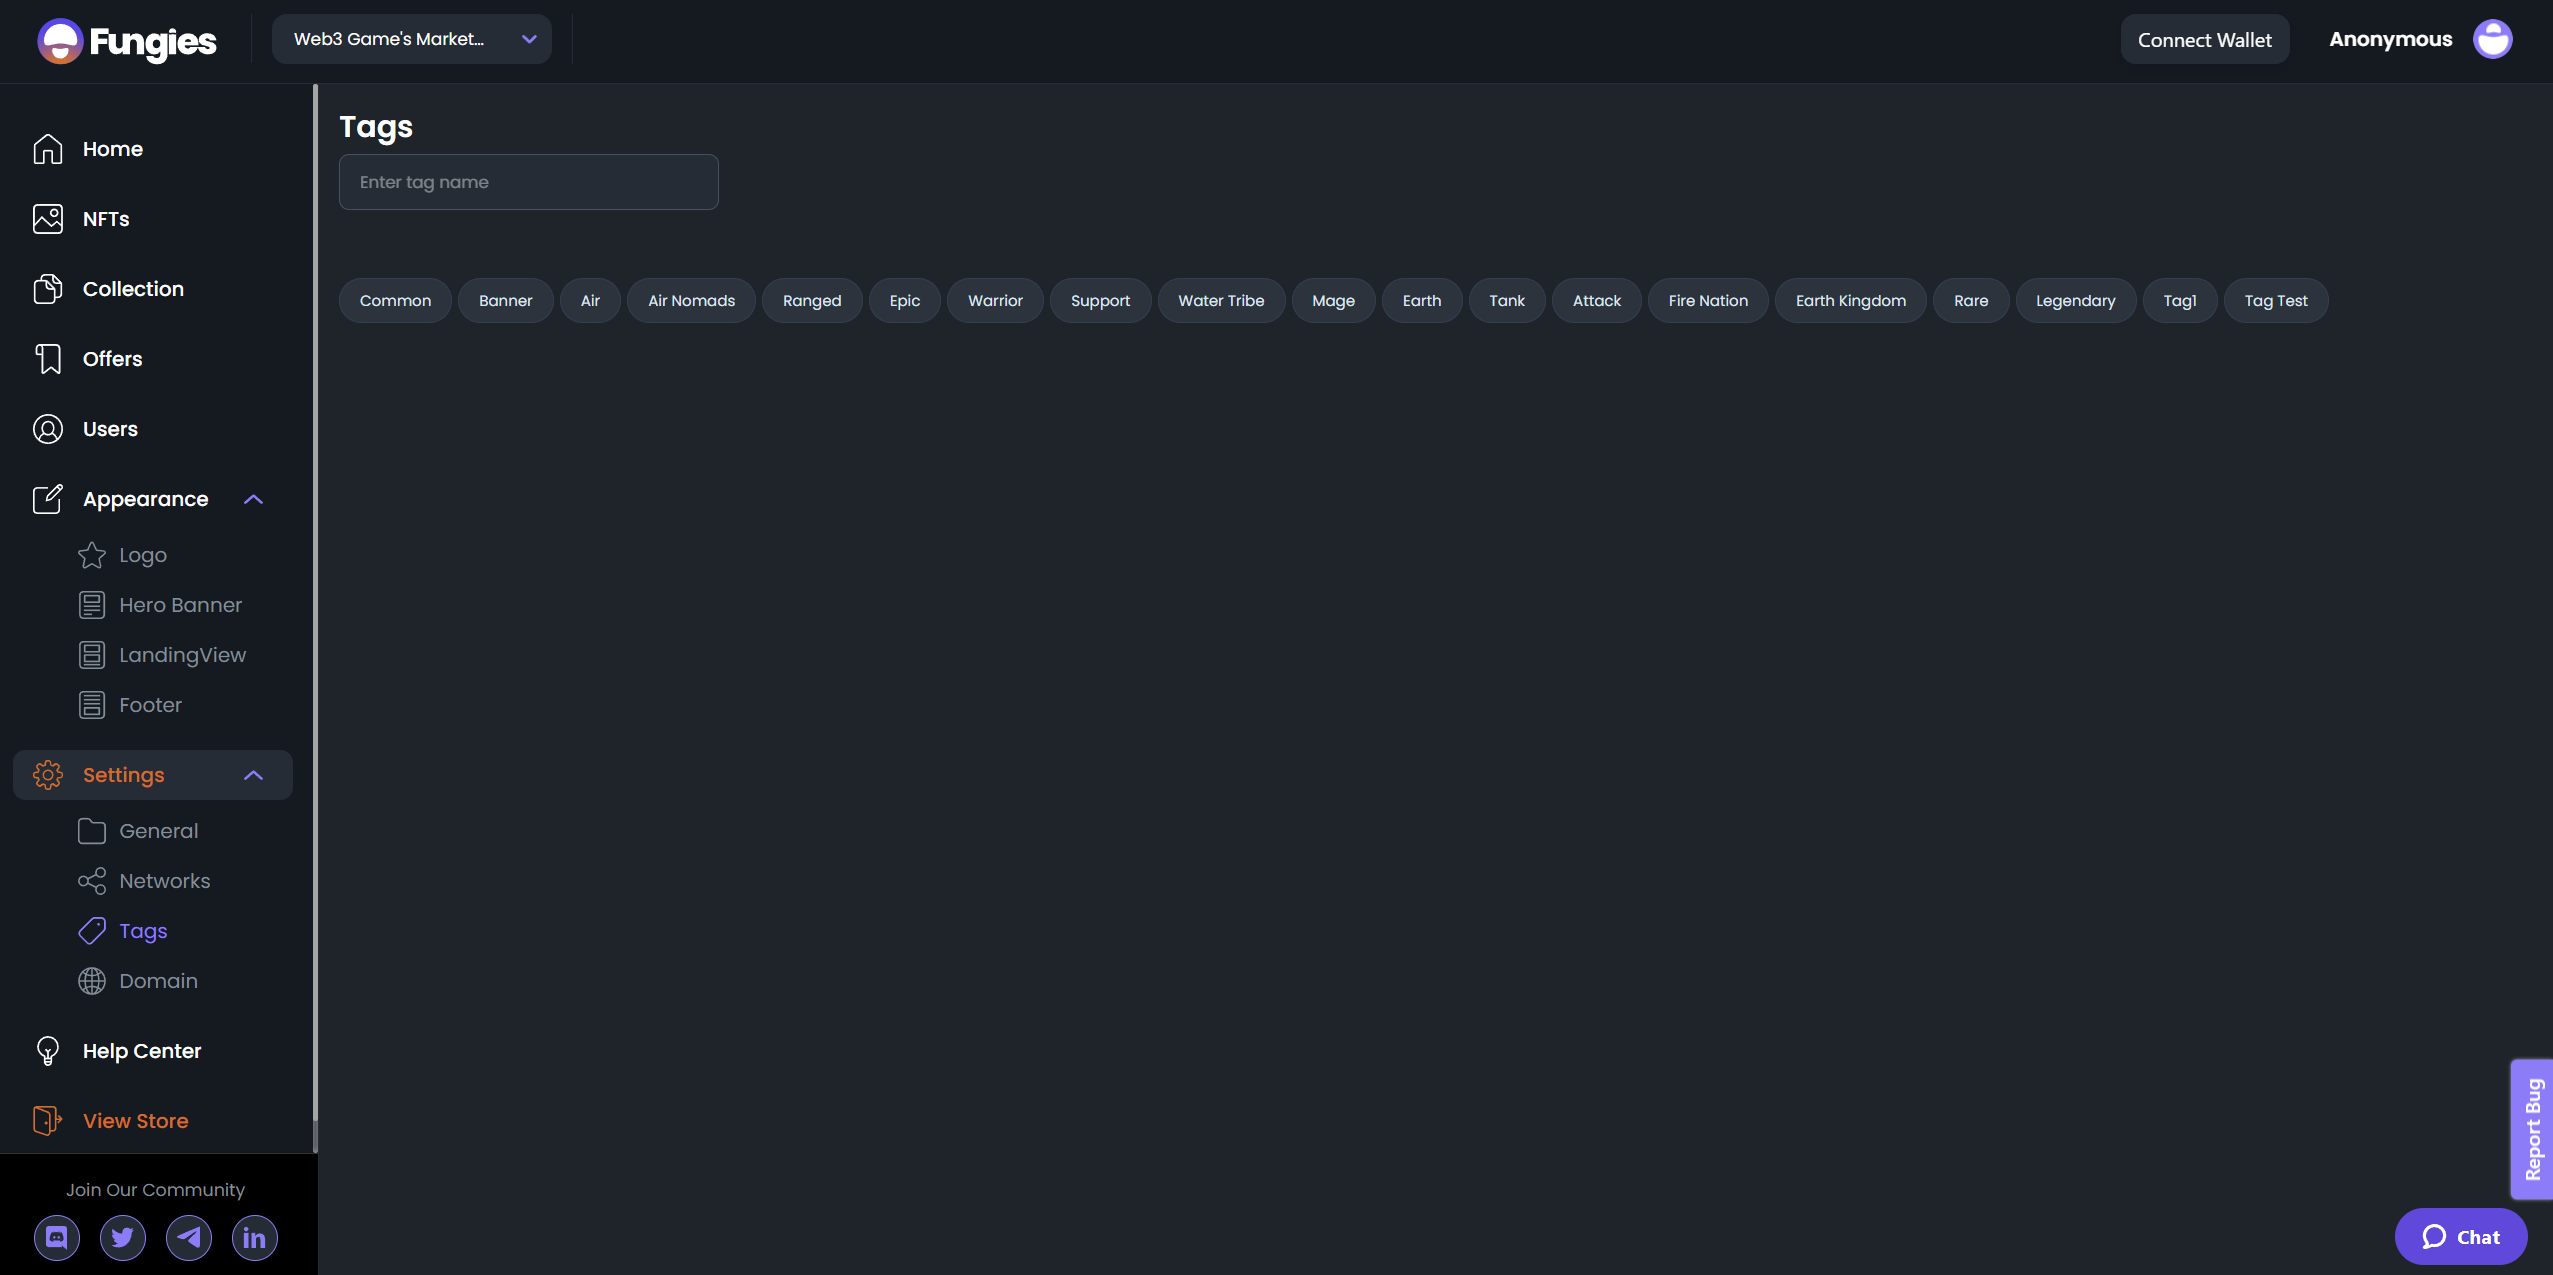Go to Networks settings

(x=164, y=881)
